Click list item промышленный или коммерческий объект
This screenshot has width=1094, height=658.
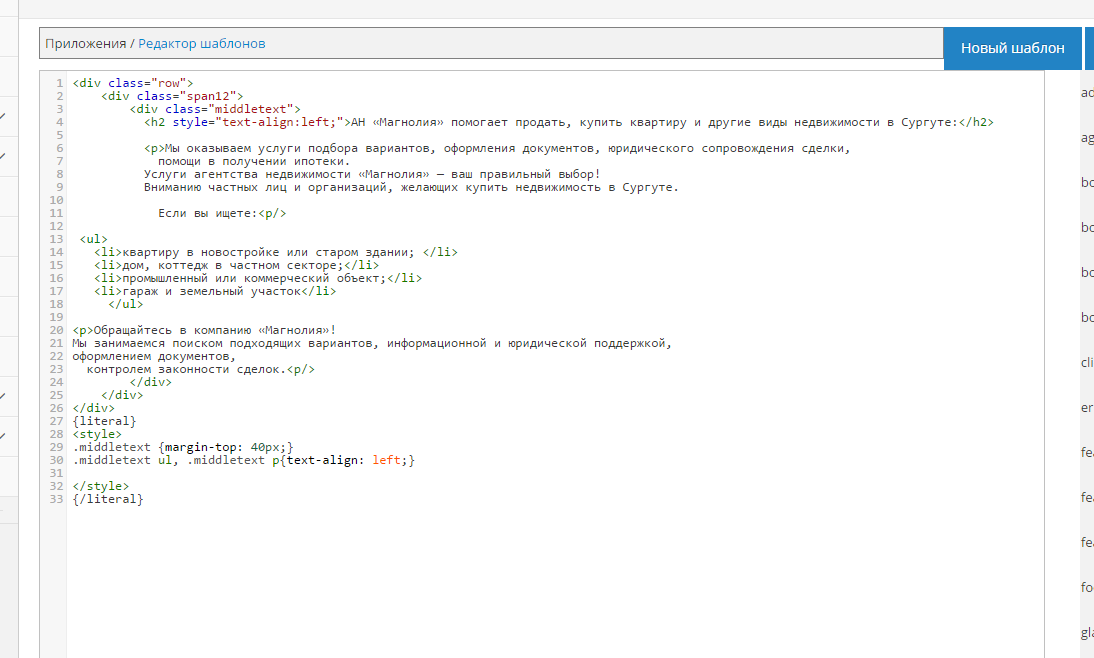pyautogui.click(x=258, y=278)
